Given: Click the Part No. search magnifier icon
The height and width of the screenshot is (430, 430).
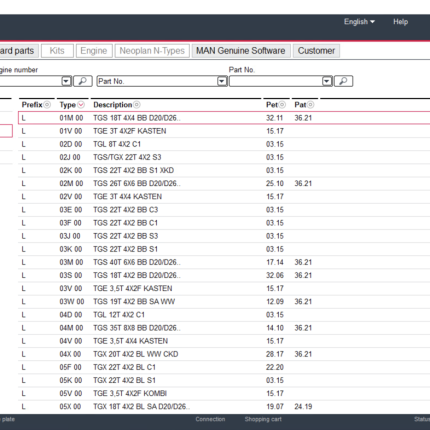Looking at the screenshot, I should click(x=343, y=81).
